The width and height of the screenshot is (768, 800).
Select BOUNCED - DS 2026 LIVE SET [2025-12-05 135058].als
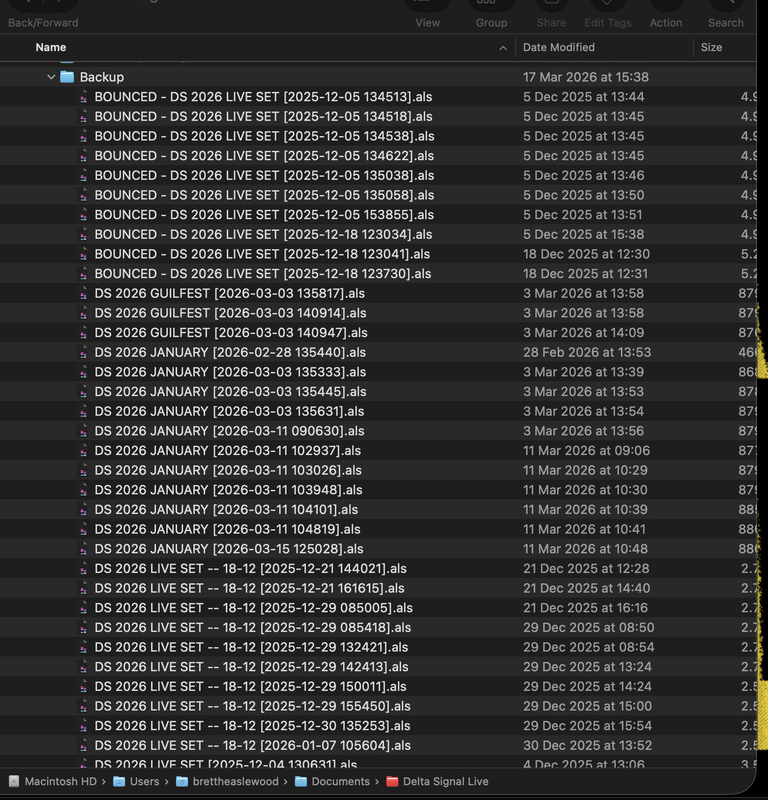point(264,195)
